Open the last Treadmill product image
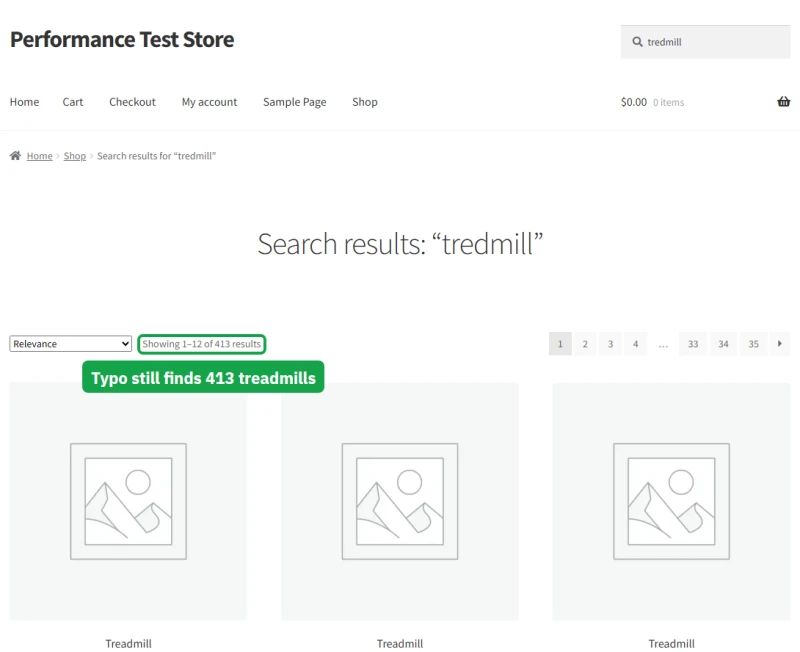The height and width of the screenshot is (652, 800). [x=671, y=501]
